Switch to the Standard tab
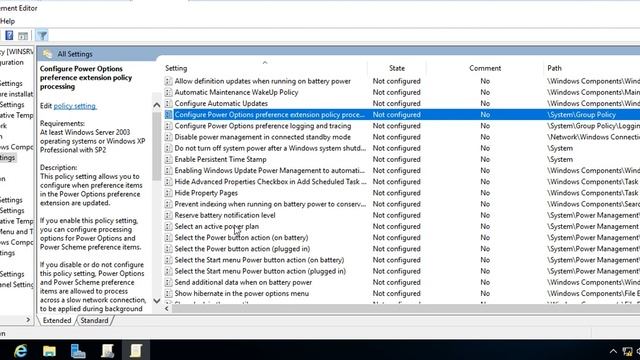The height and width of the screenshot is (360, 640). click(x=94, y=320)
